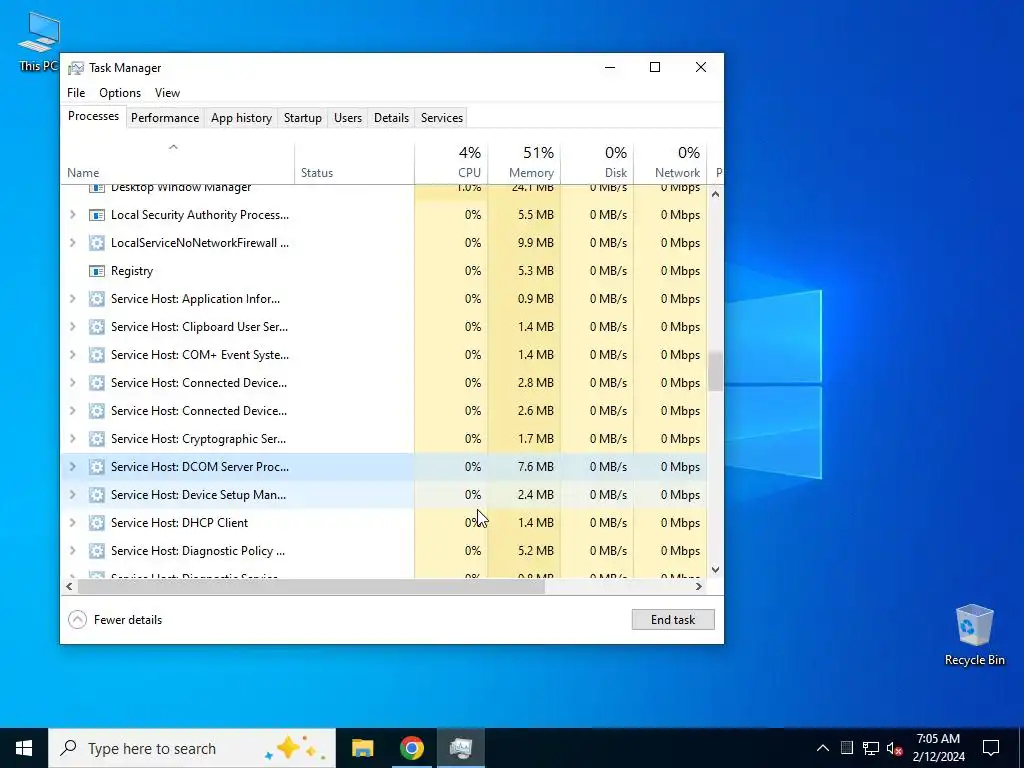Image resolution: width=1024 pixels, height=768 pixels.
Task: Open the File menu
Action: point(76,93)
